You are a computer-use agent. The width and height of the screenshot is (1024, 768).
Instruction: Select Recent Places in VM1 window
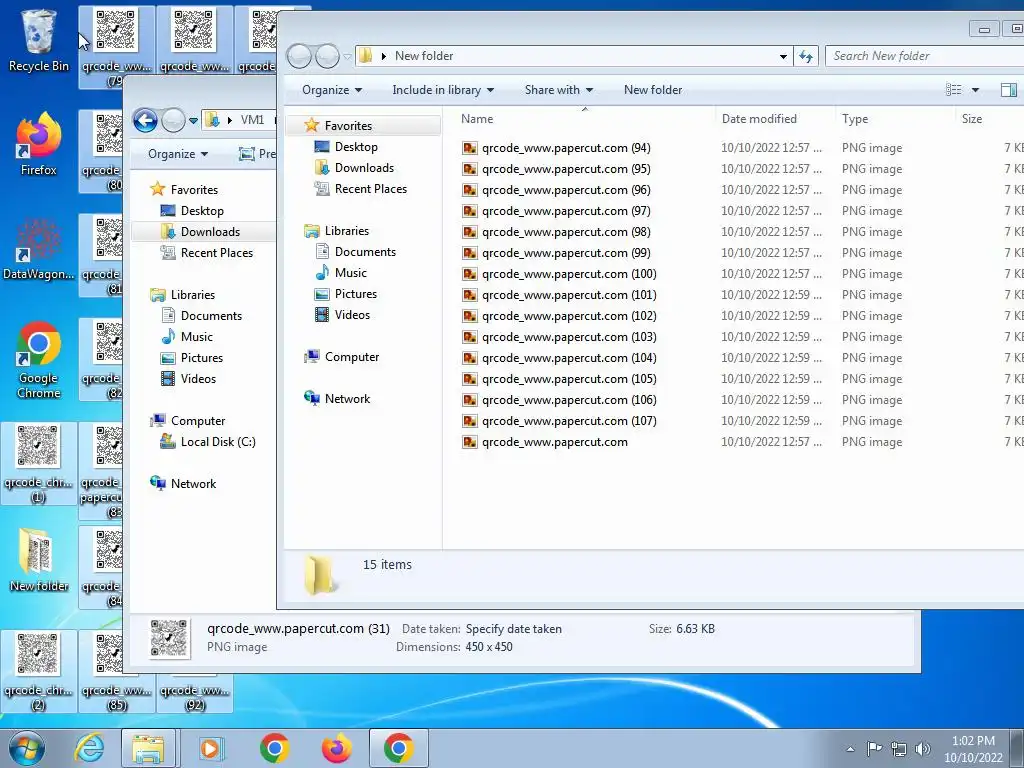(x=217, y=253)
